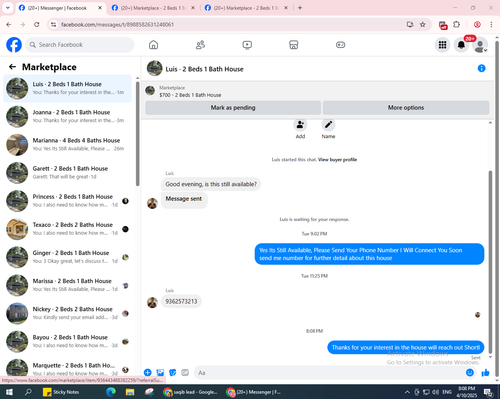This screenshot has height=399, width=500.
Task: View site information icon in address bar
Action: click(53, 24)
